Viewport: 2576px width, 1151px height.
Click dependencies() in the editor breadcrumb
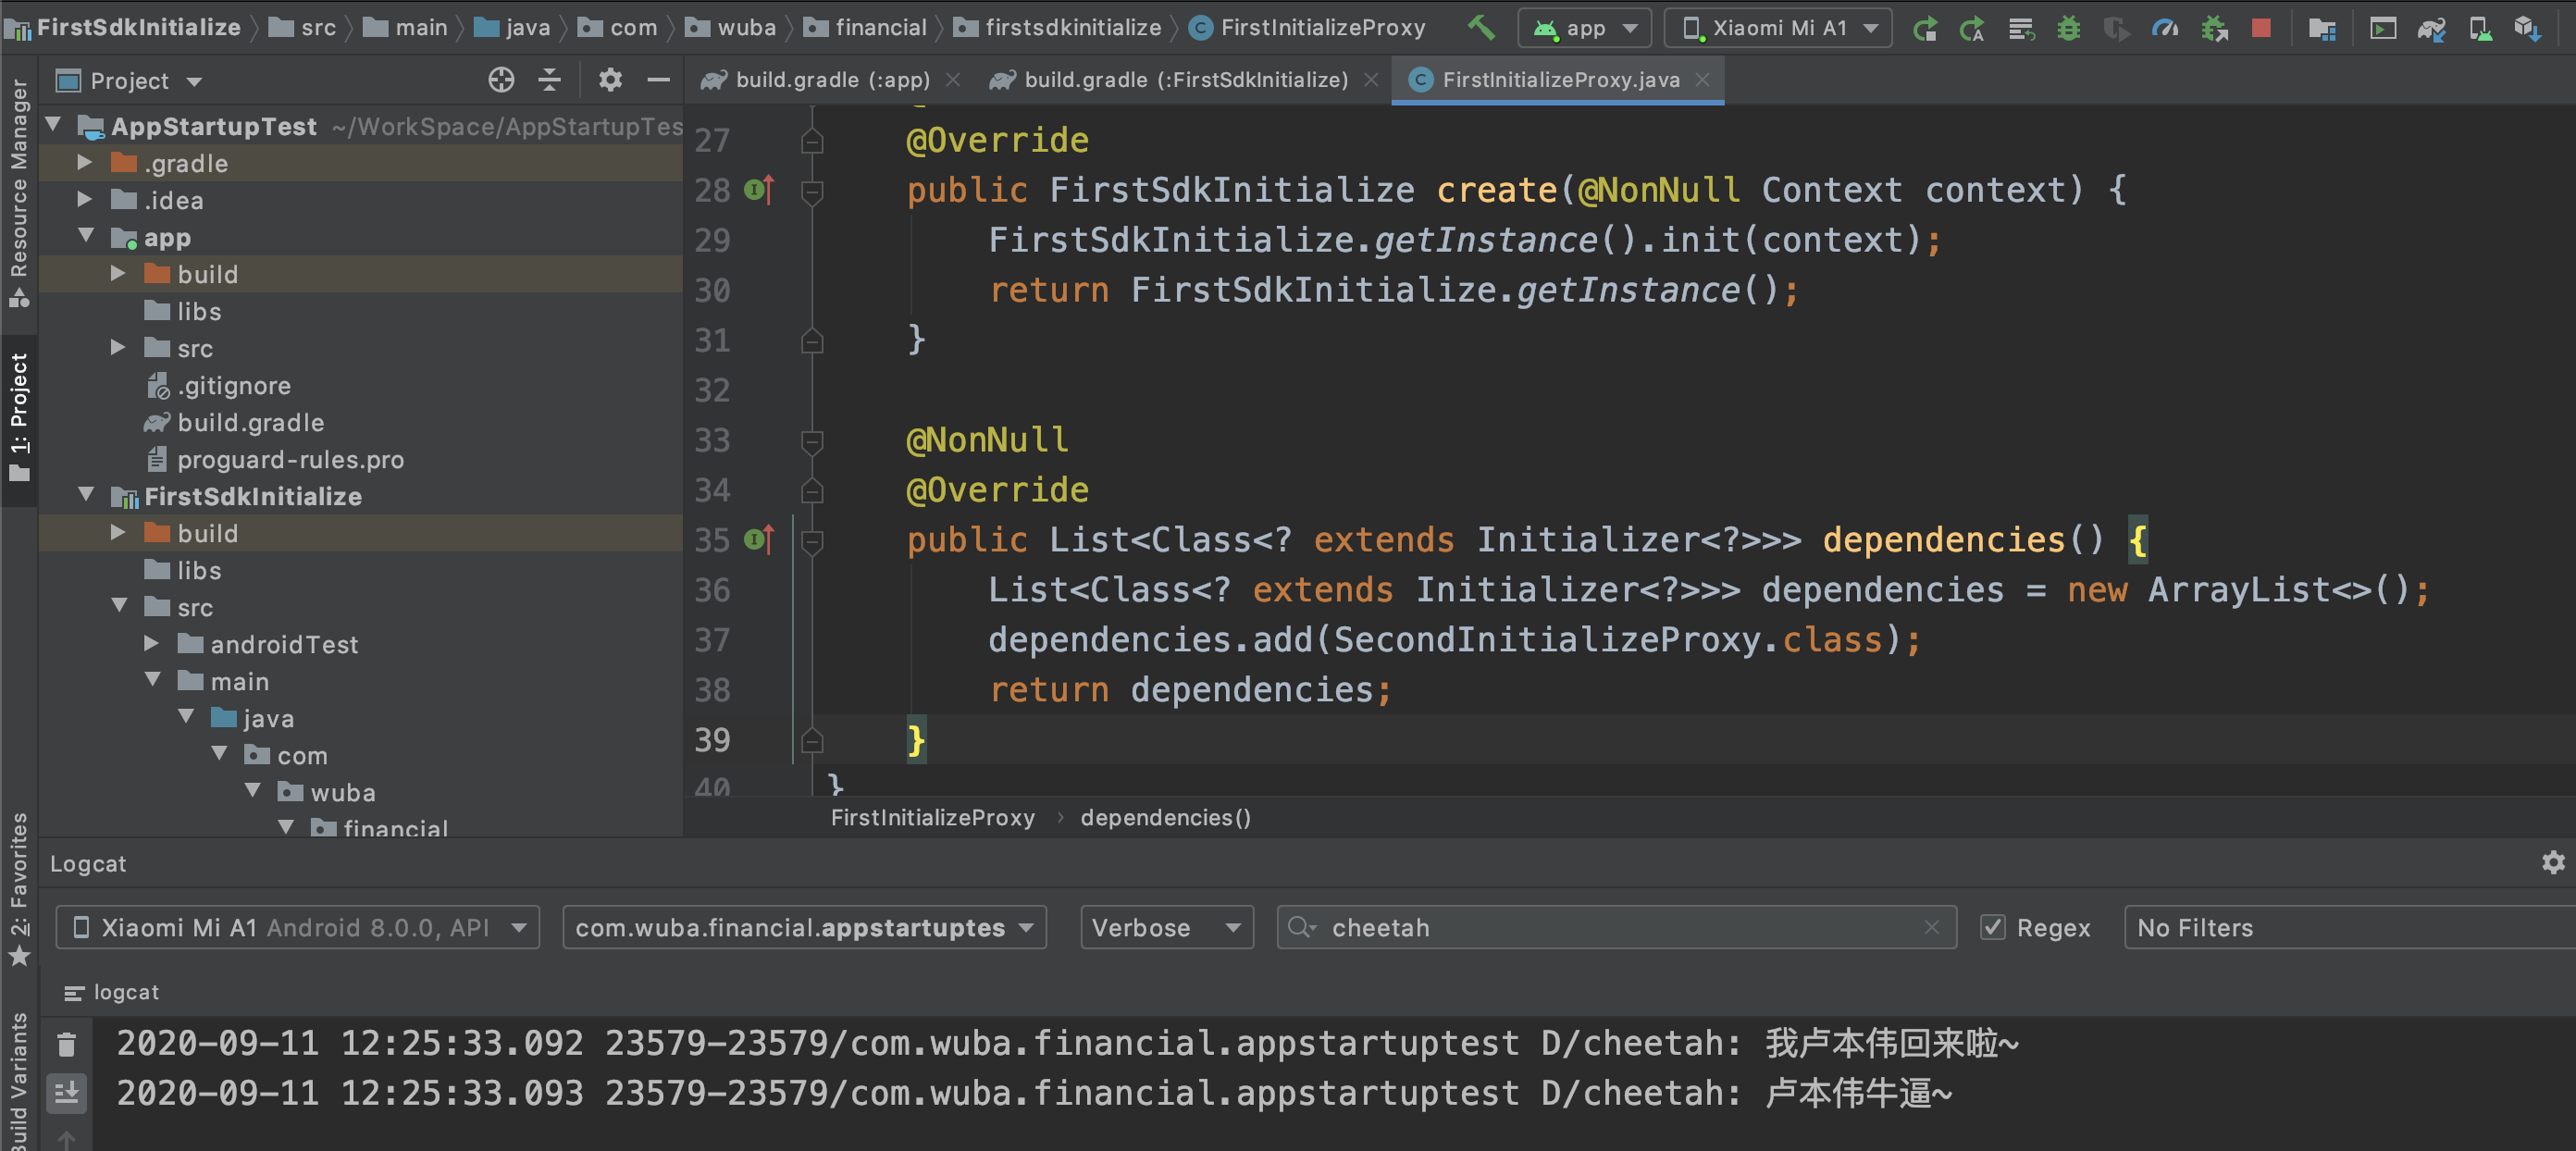tap(1165, 817)
